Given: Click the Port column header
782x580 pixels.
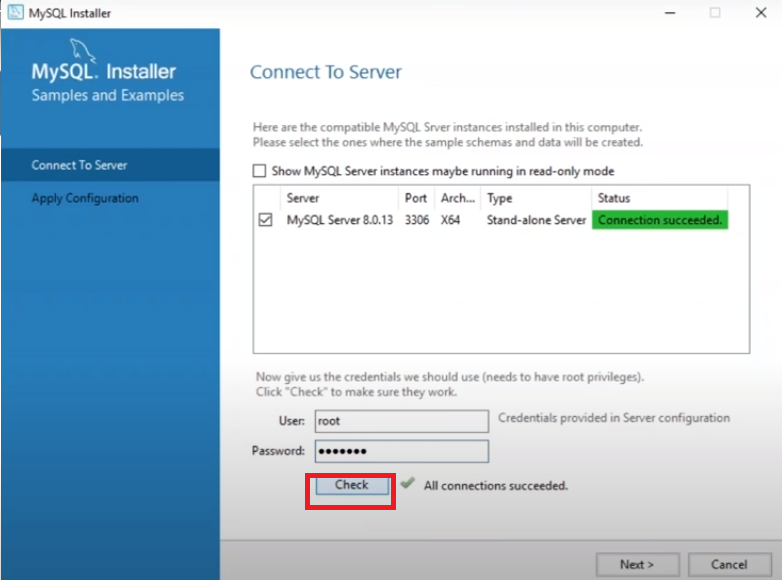Looking at the screenshot, I should pos(416,198).
